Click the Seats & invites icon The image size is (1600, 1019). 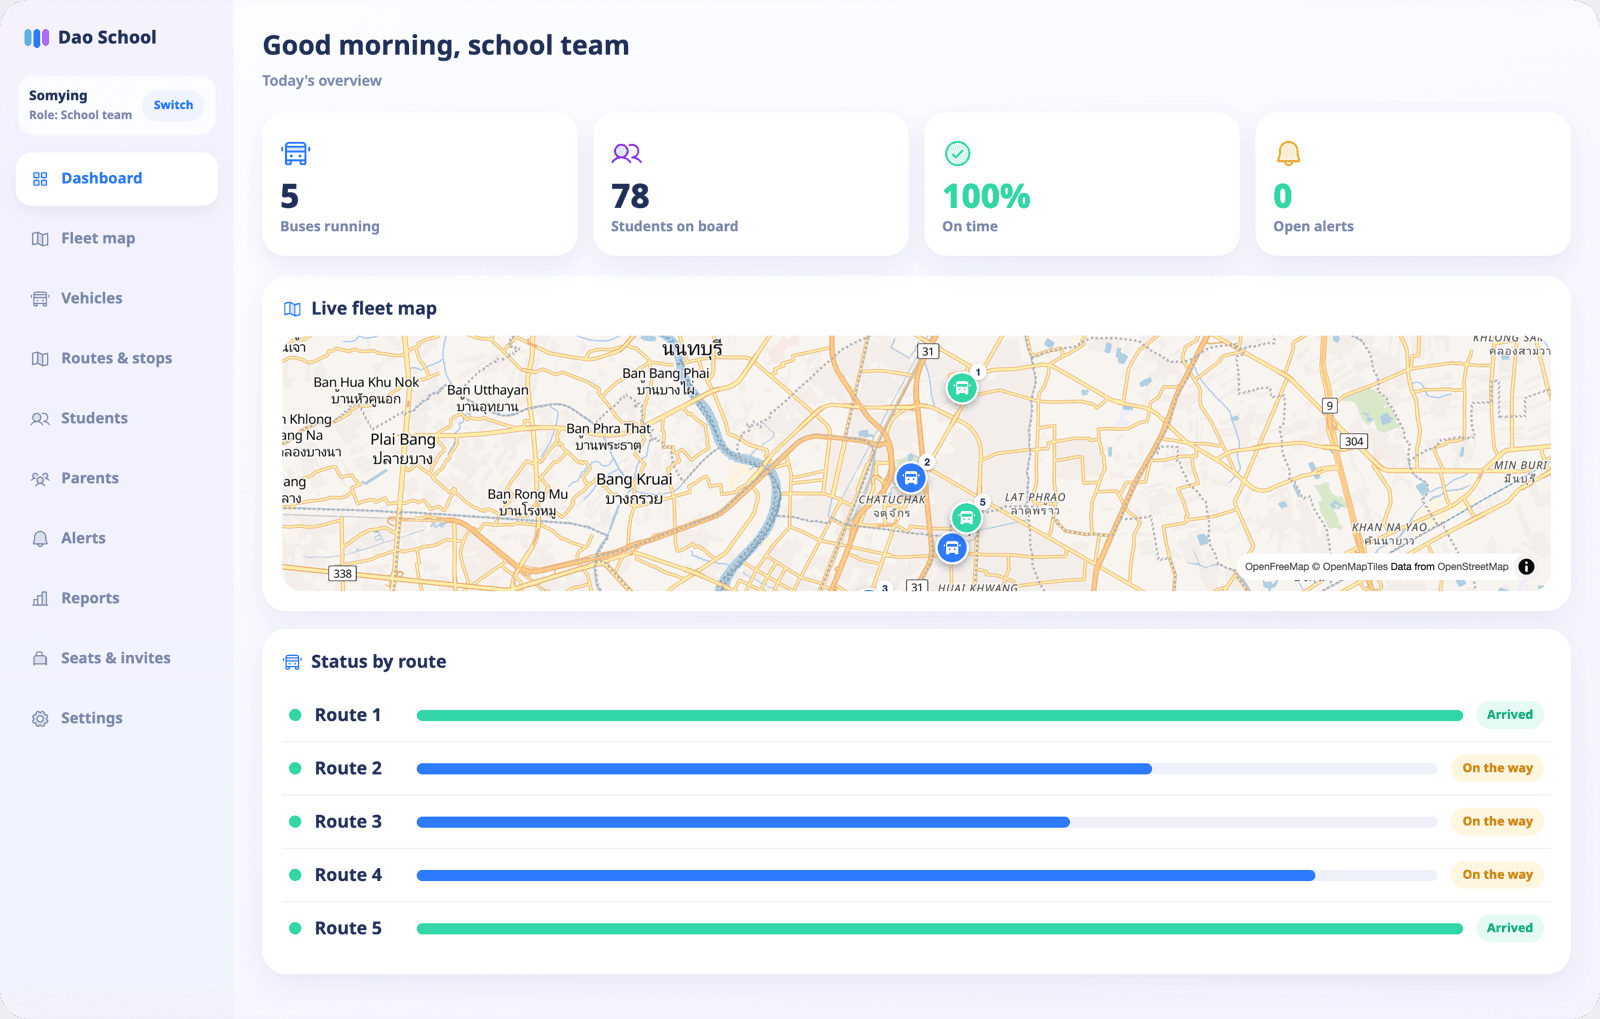pyautogui.click(x=40, y=659)
